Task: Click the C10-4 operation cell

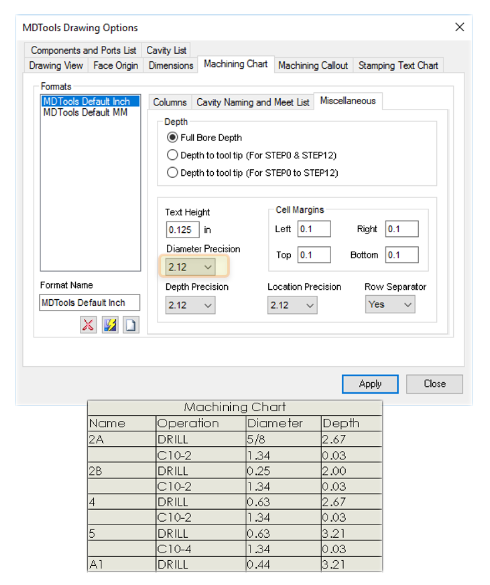Action: pos(201,549)
